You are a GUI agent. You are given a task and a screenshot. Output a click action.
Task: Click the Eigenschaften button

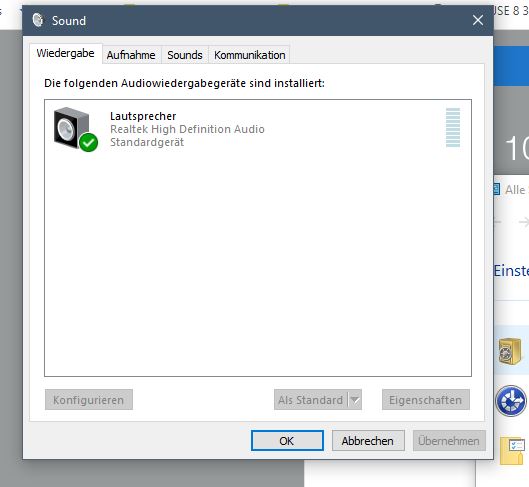(425, 400)
